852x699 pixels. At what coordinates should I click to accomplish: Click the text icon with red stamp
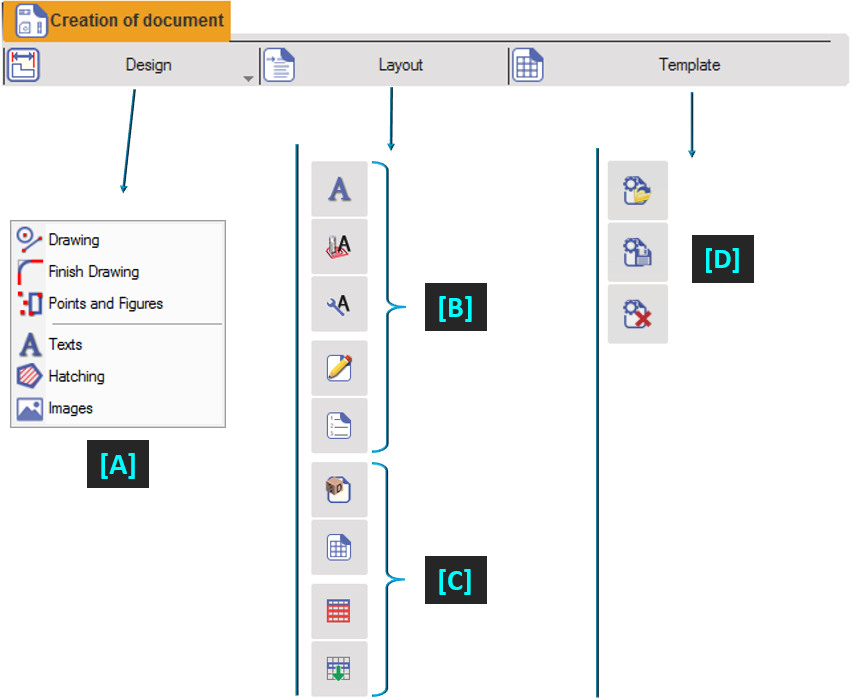click(x=340, y=246)
